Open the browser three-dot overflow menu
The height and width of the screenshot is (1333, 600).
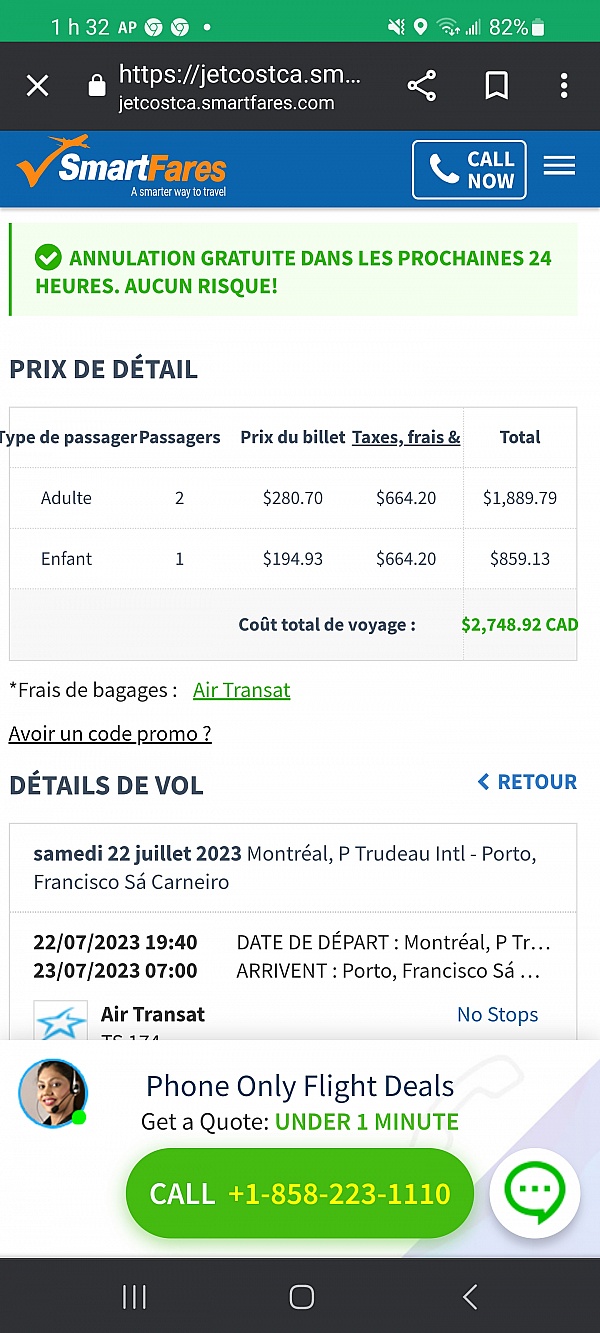click(x=563, y=86)
